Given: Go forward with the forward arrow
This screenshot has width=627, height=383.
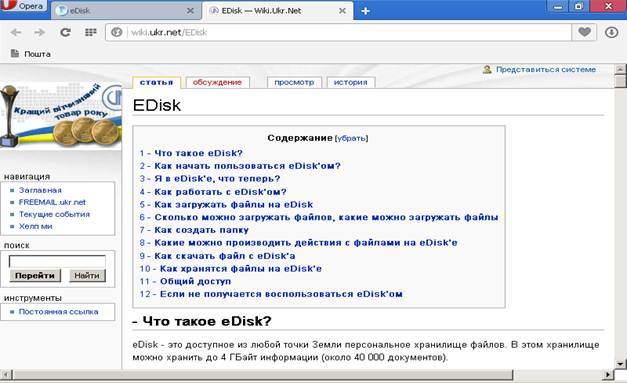Looking at the screenshot, I should point(40,32).
